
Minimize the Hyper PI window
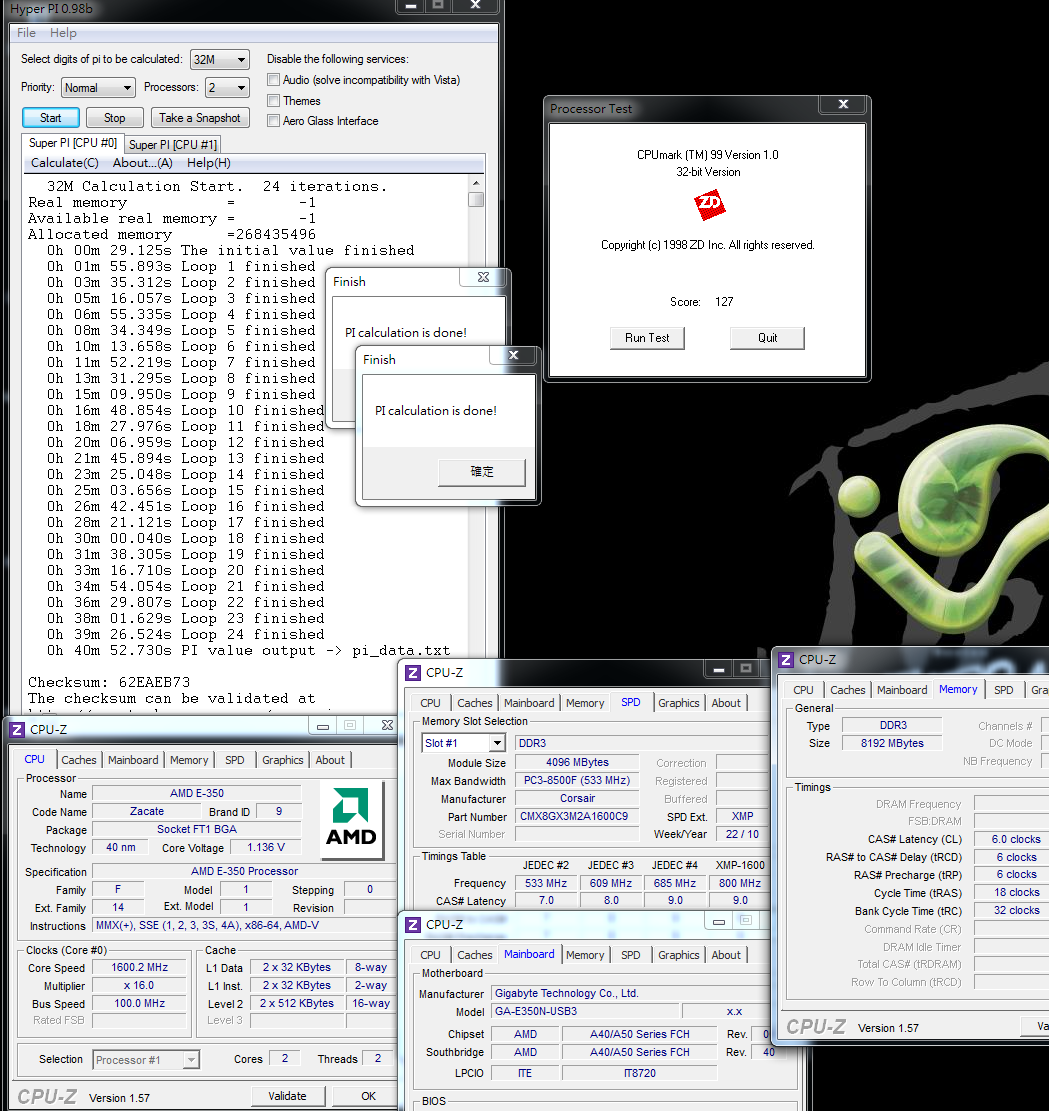[x=410, y=6]
